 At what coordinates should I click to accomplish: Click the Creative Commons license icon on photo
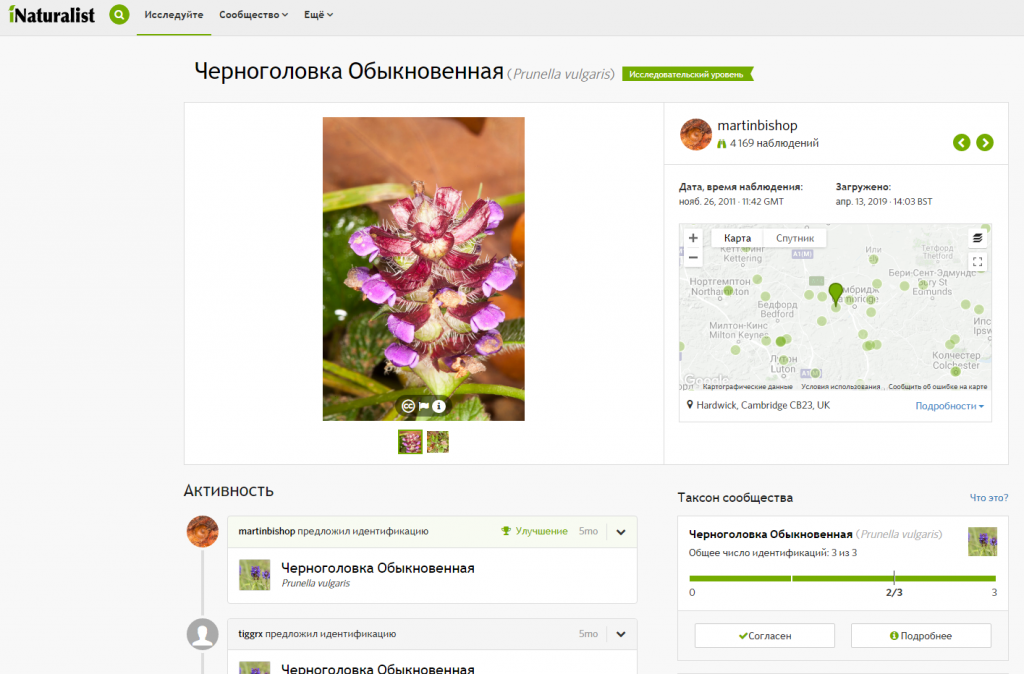[x=408, y=406]
